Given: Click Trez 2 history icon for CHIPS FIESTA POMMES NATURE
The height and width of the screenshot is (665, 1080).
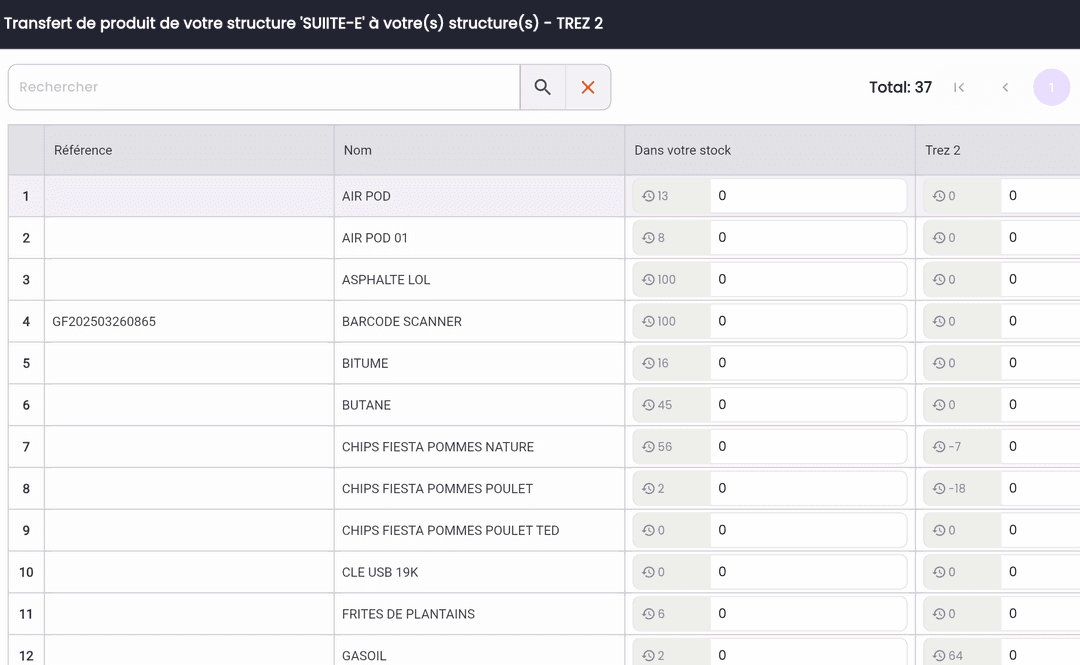Looking at the screenshot, I should click(x=938, y=447).
